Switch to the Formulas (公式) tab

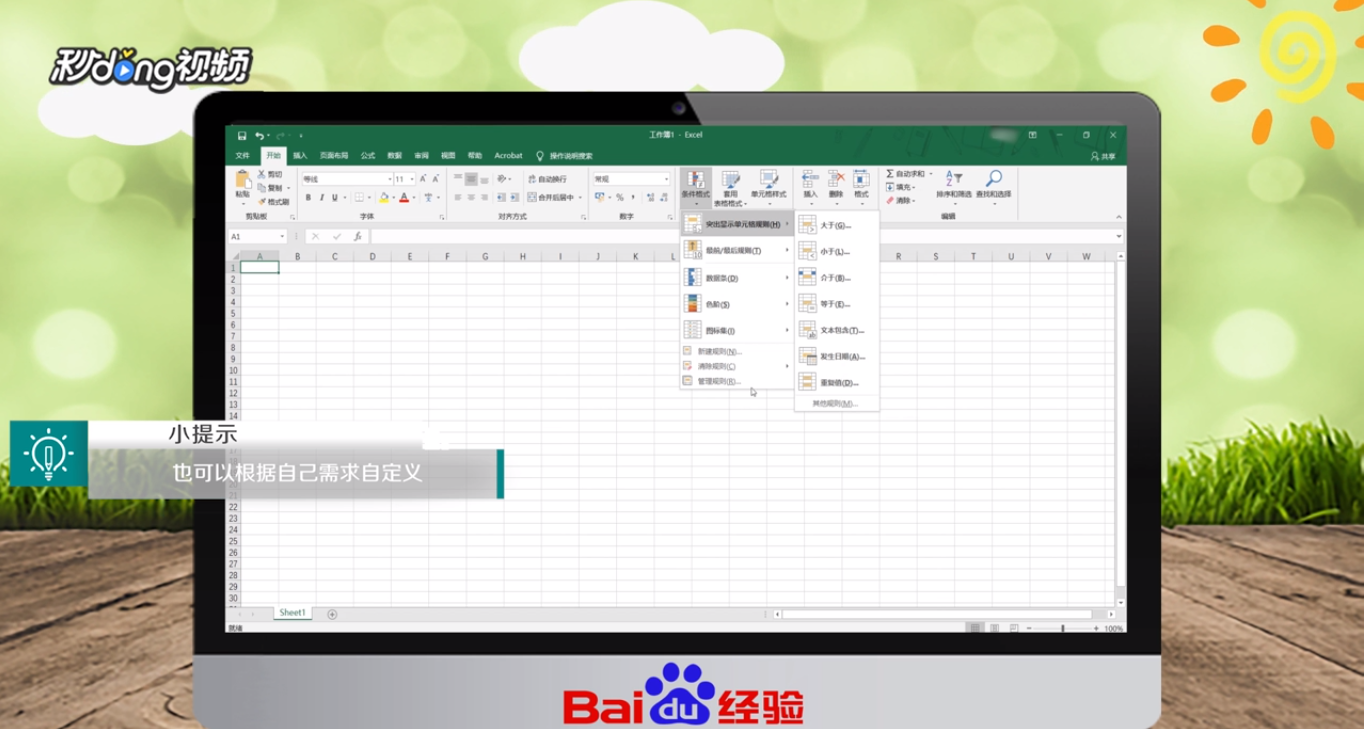[x=368, y=156]
